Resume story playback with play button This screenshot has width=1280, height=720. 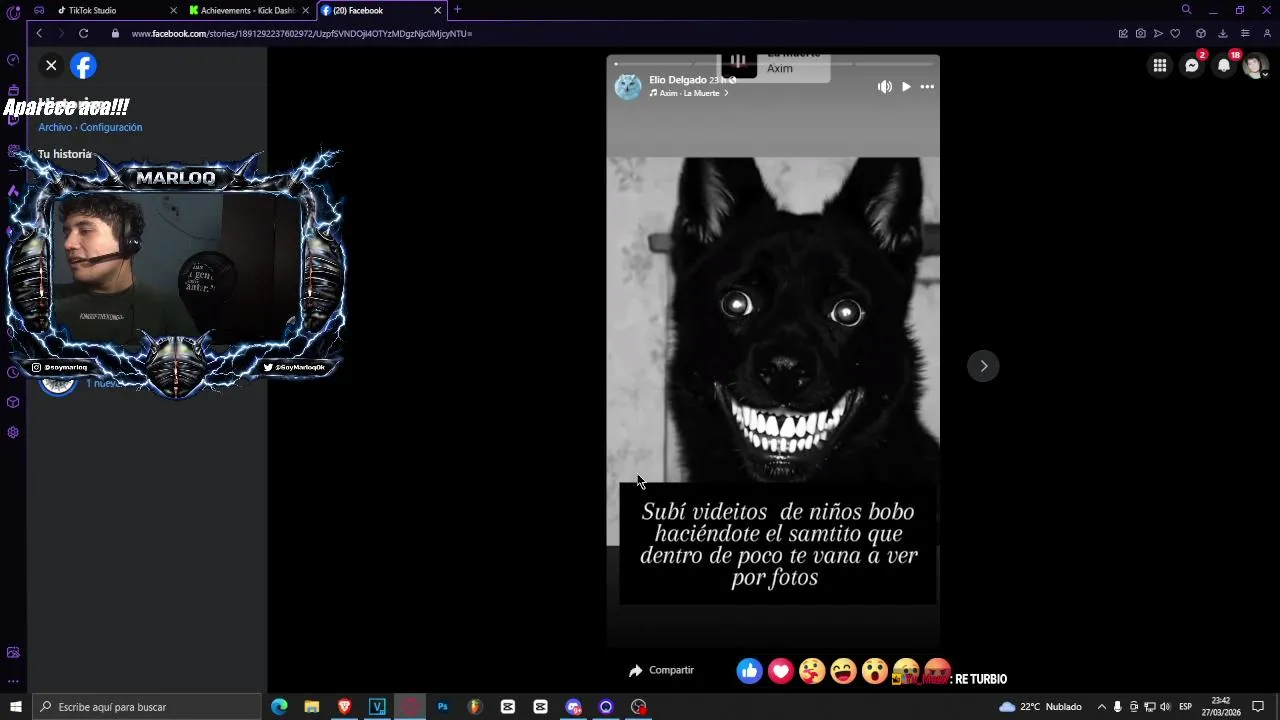[x=906, y=87]
